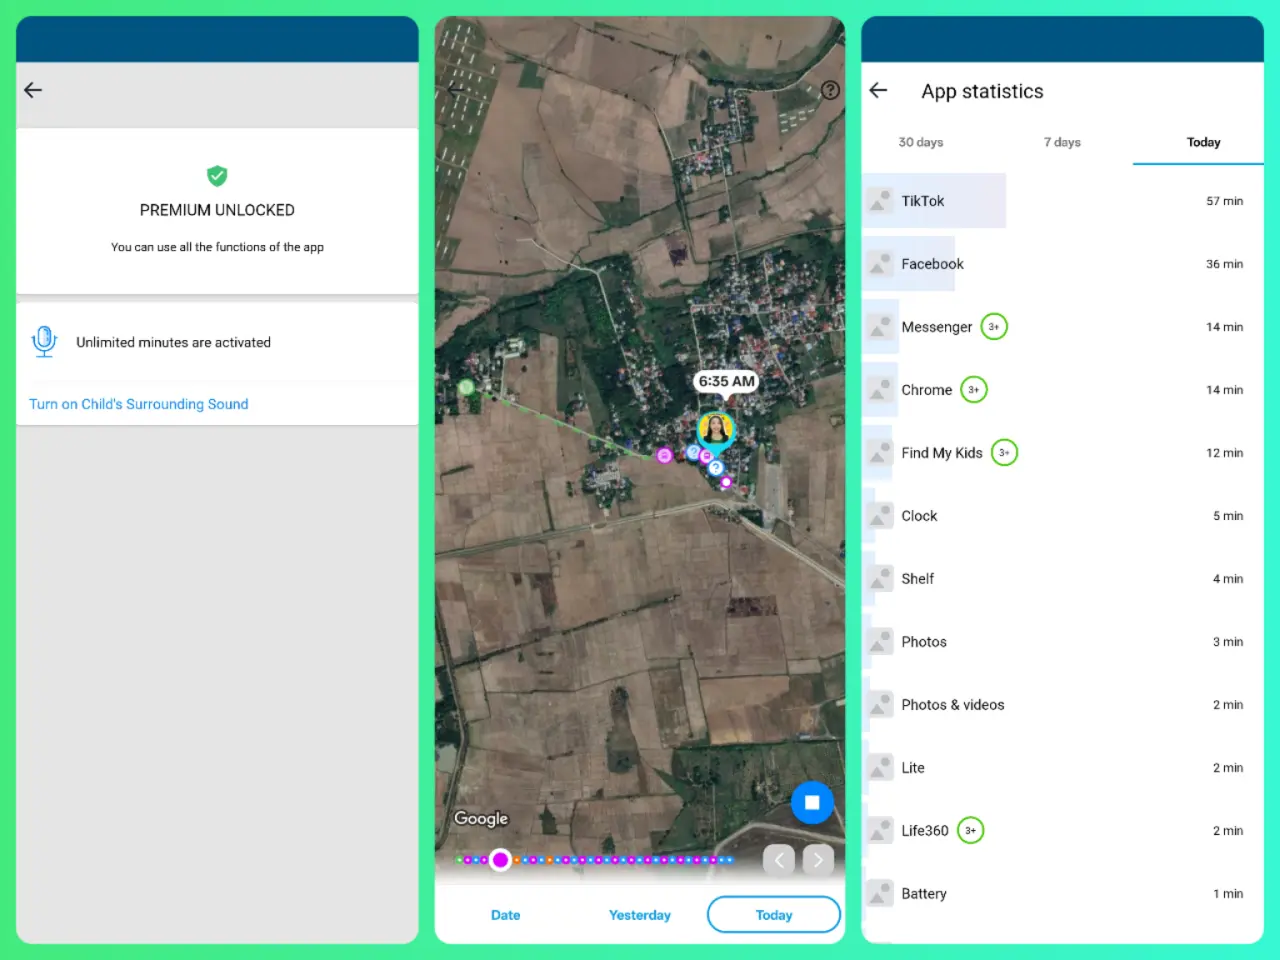Select the Today tab in App statistics
Screen dimensions: 1280x960
[1204, 142]
